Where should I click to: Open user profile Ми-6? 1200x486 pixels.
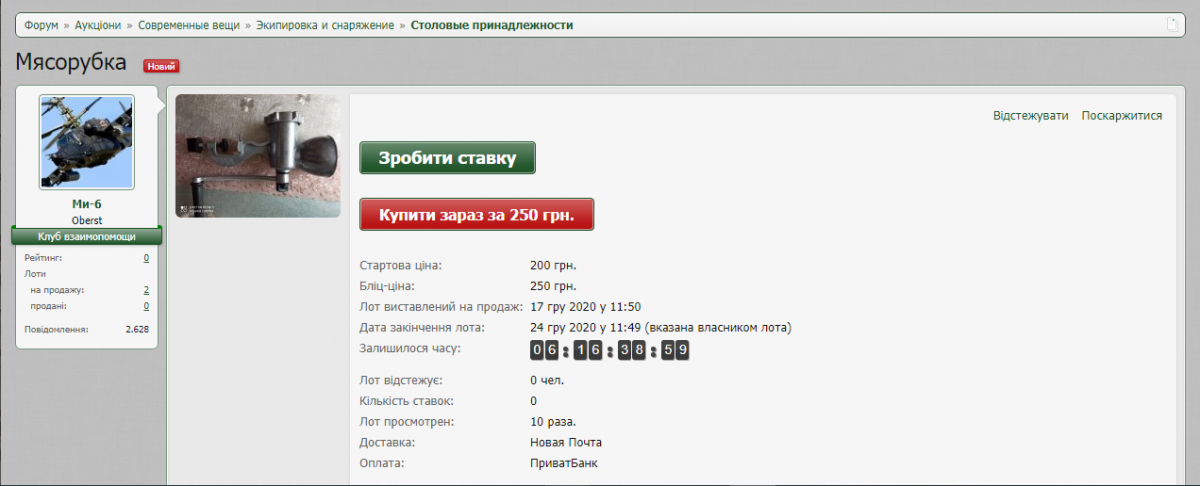pyautogui.click(x=87, y=204)
